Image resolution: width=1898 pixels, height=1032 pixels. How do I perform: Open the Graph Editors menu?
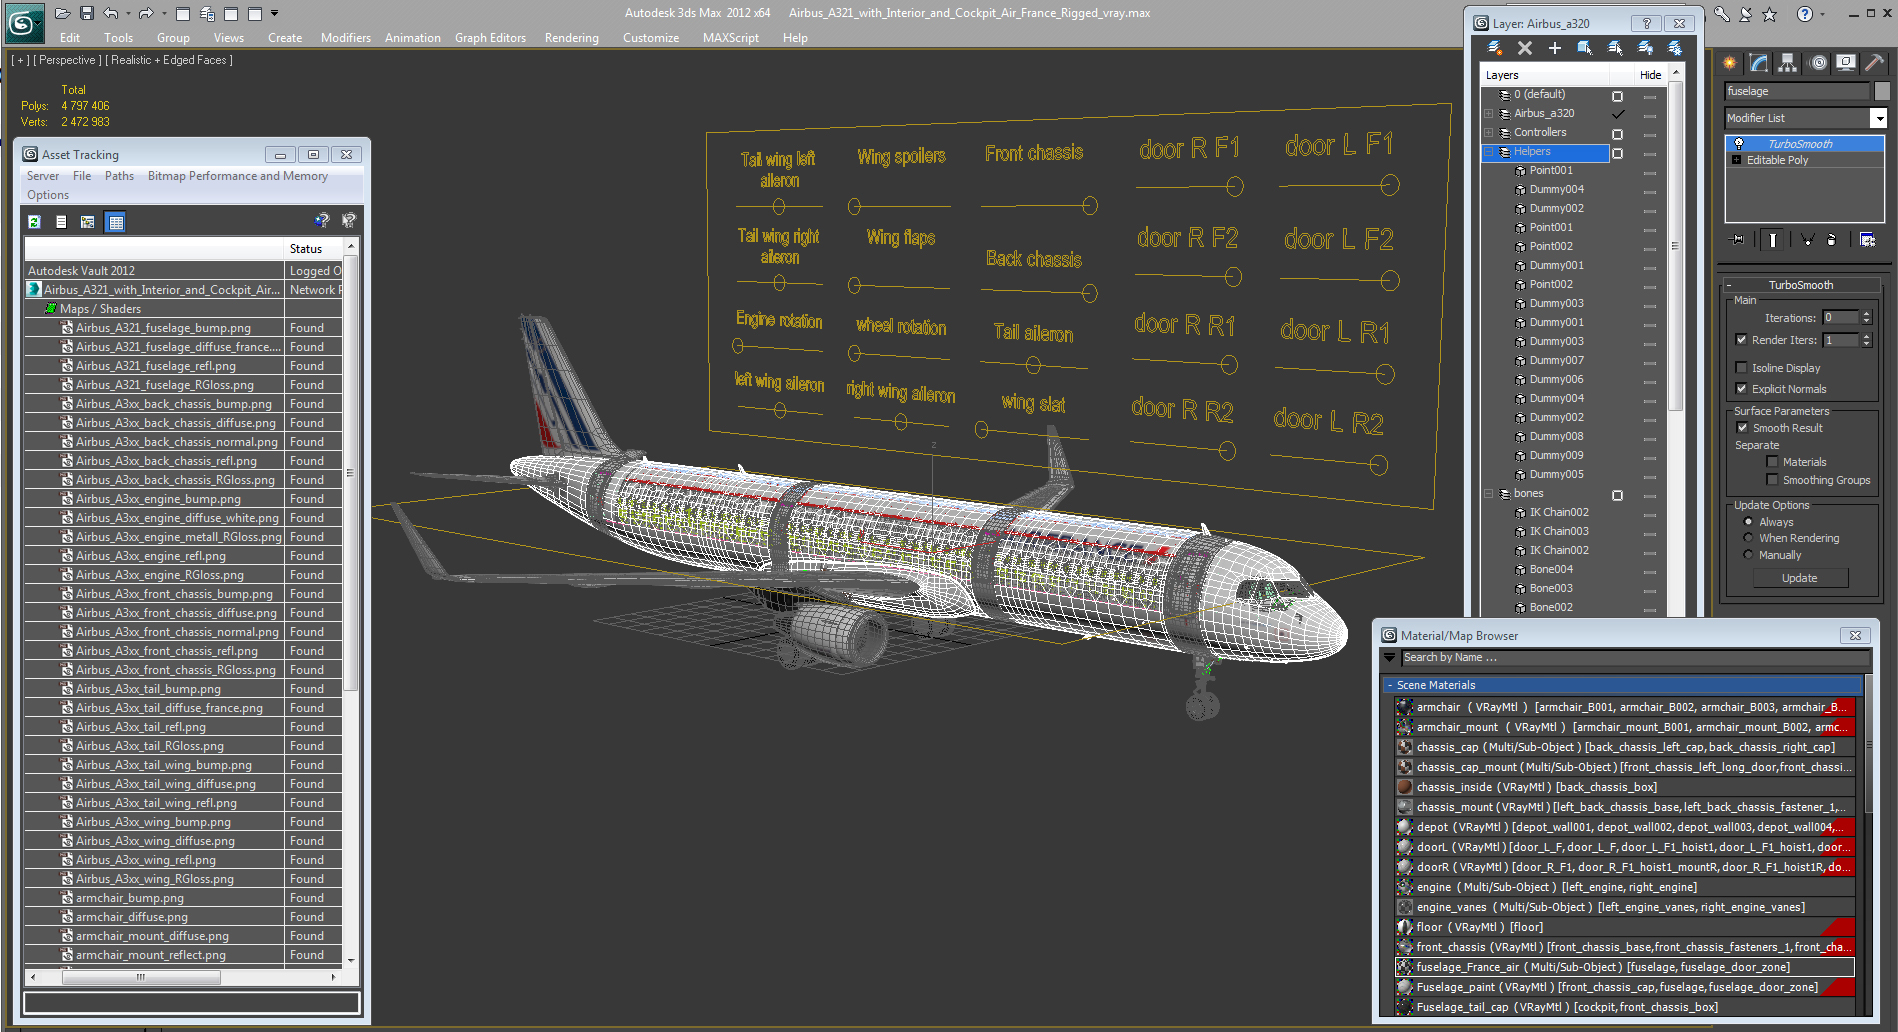490,38
